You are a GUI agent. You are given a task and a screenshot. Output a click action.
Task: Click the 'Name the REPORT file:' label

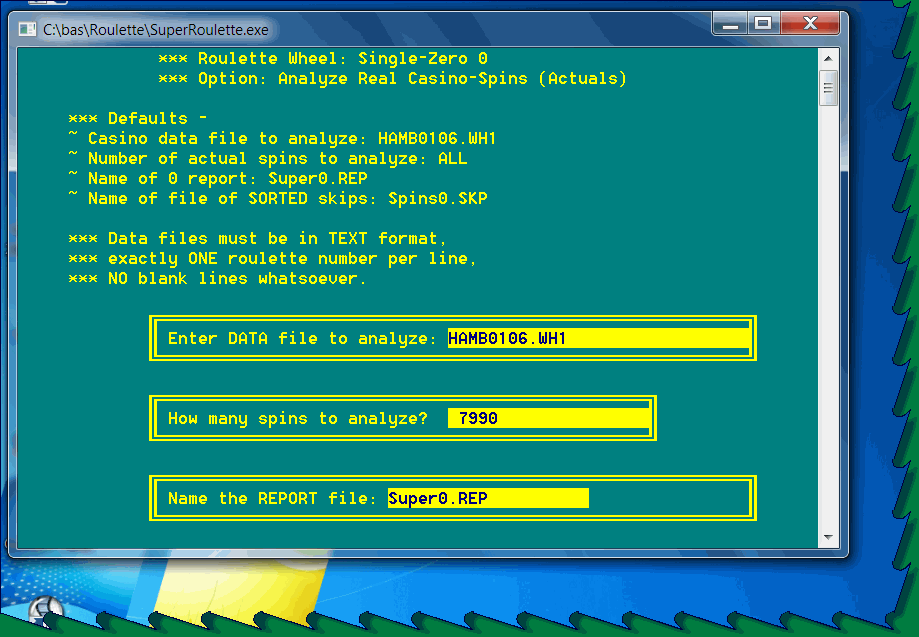[273, 498]
